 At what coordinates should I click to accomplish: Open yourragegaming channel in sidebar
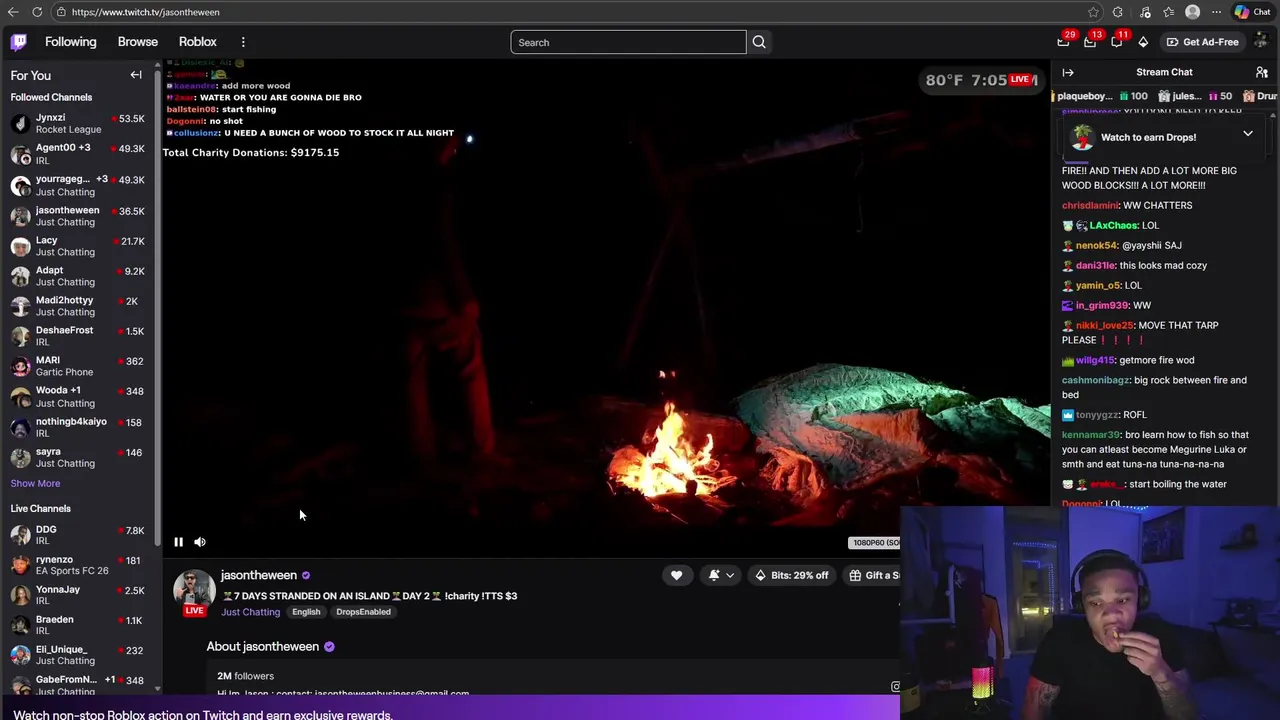pos(78,185)
